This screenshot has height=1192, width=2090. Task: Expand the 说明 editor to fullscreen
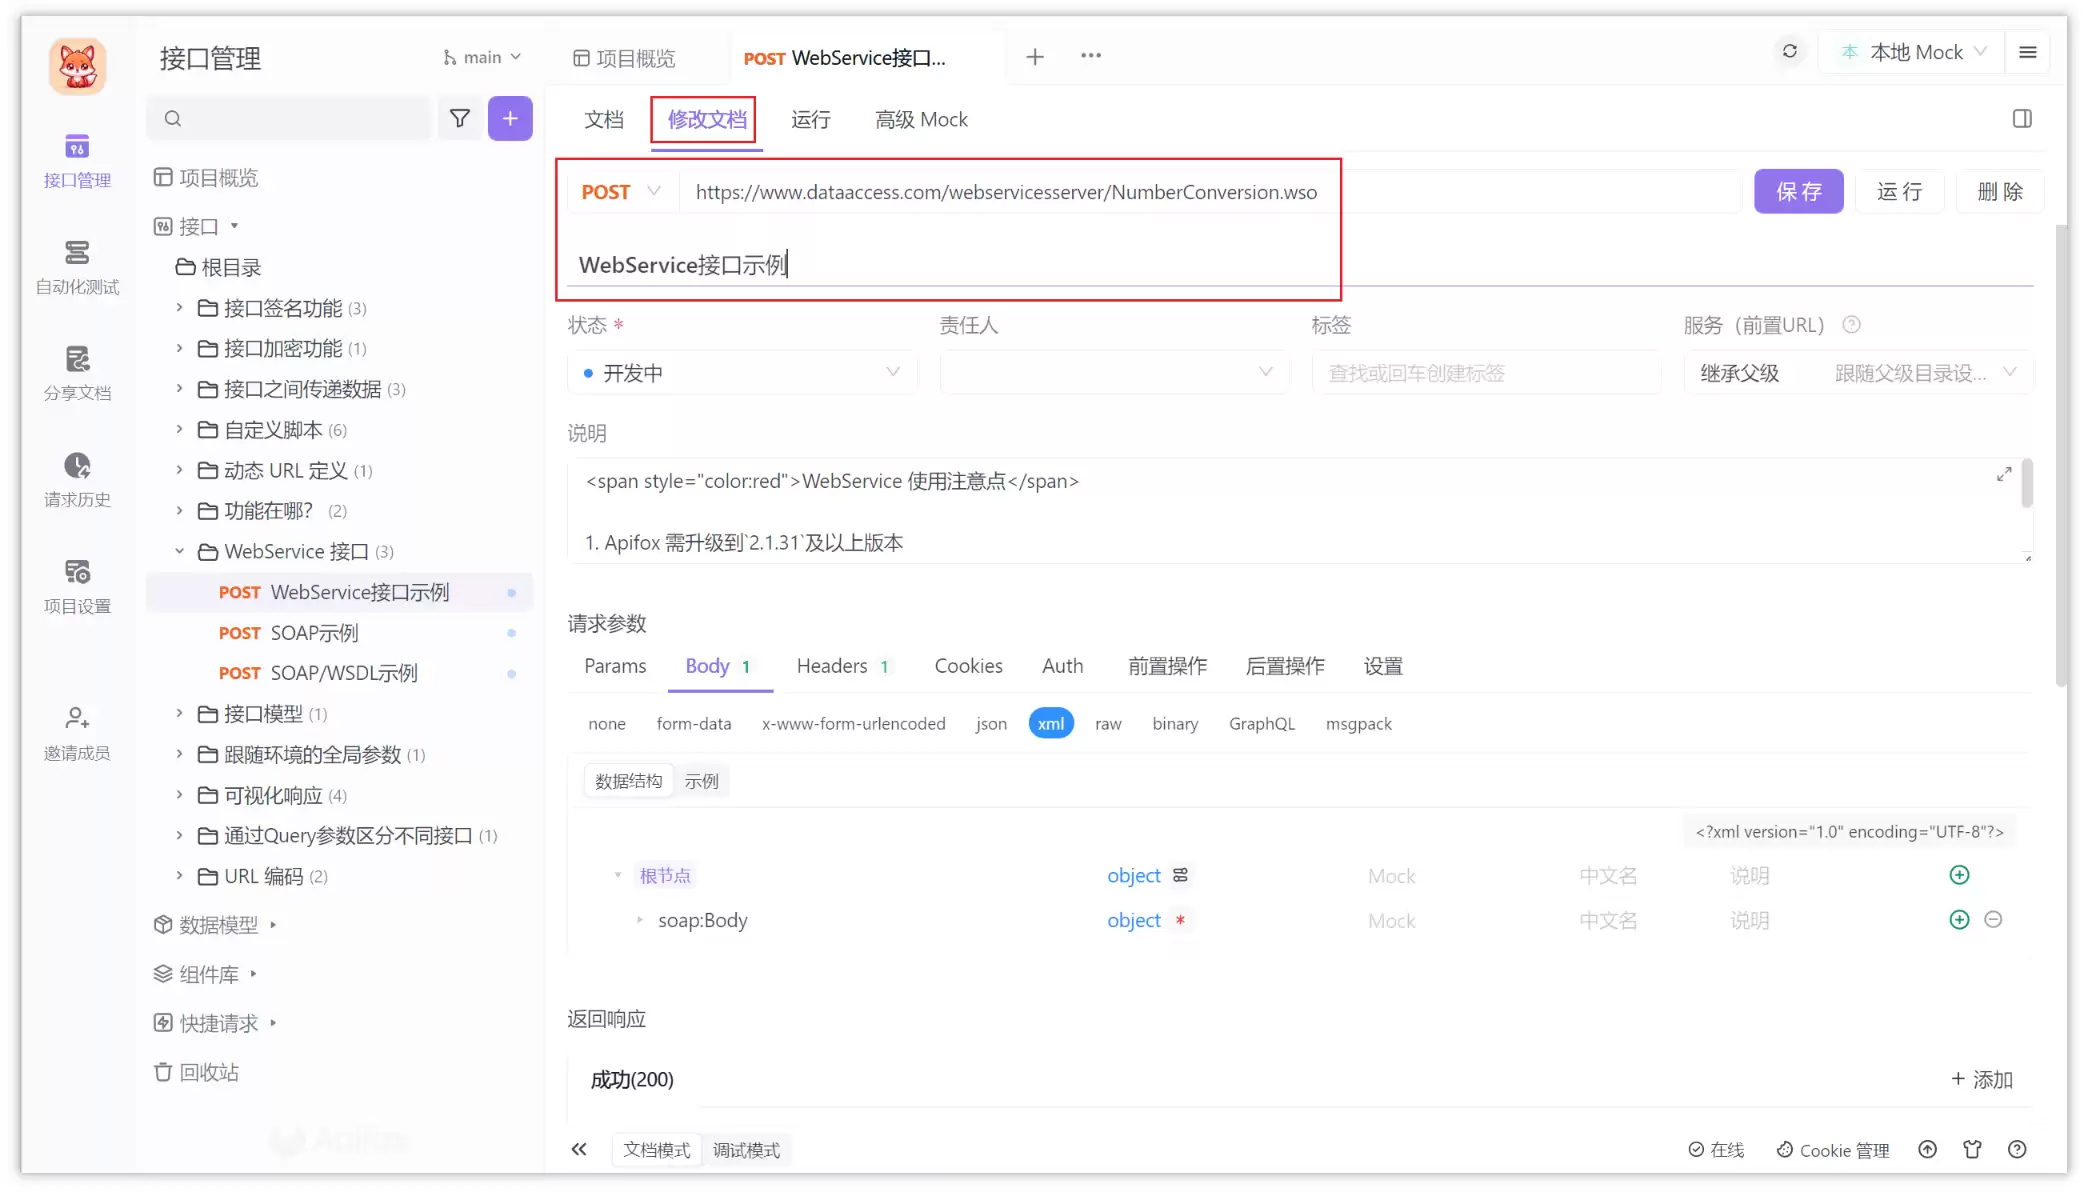click(x=2004, y=474)
